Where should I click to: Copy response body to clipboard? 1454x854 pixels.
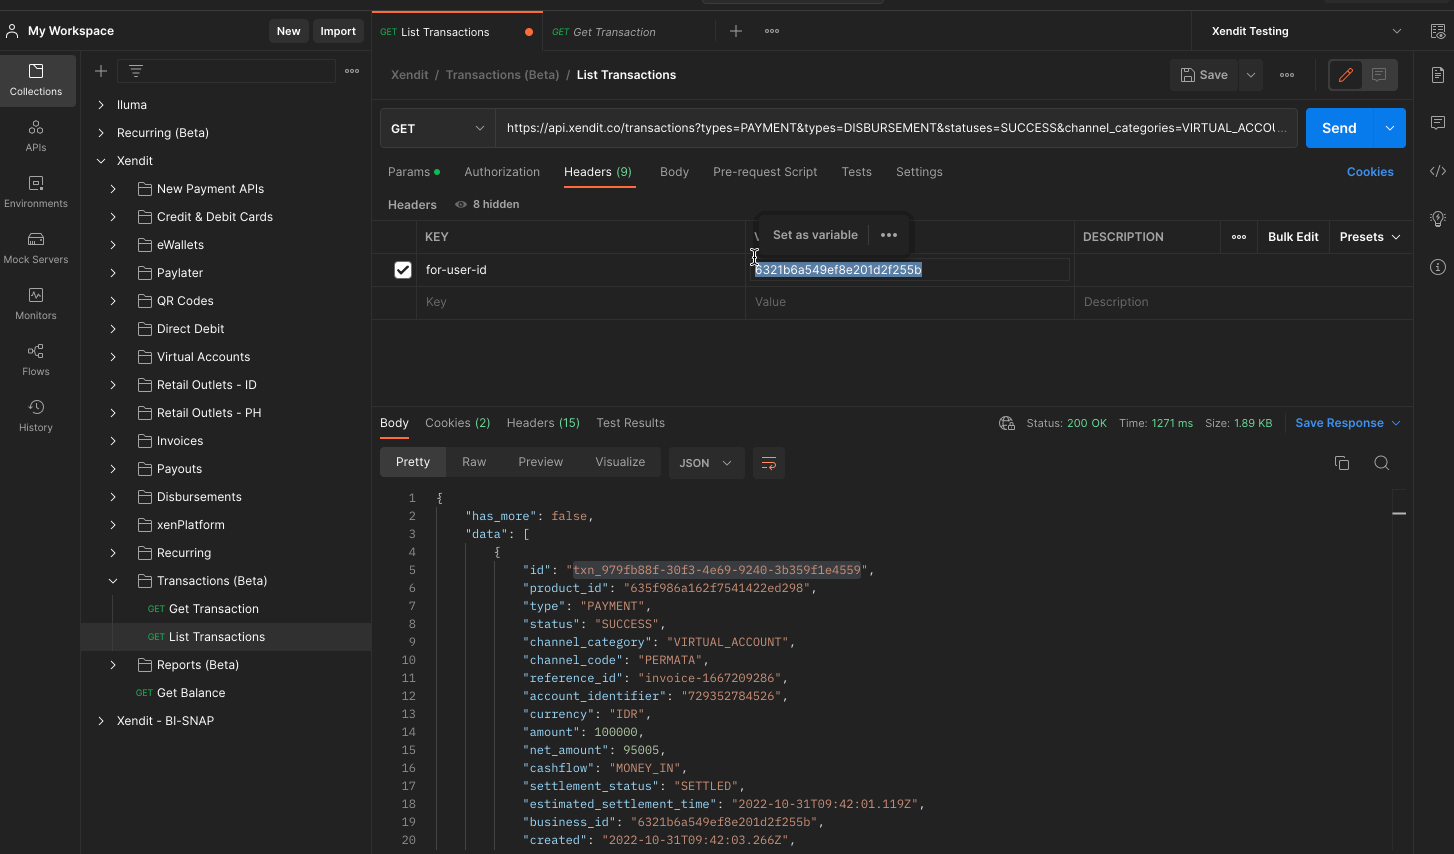tap(1342, 463)
